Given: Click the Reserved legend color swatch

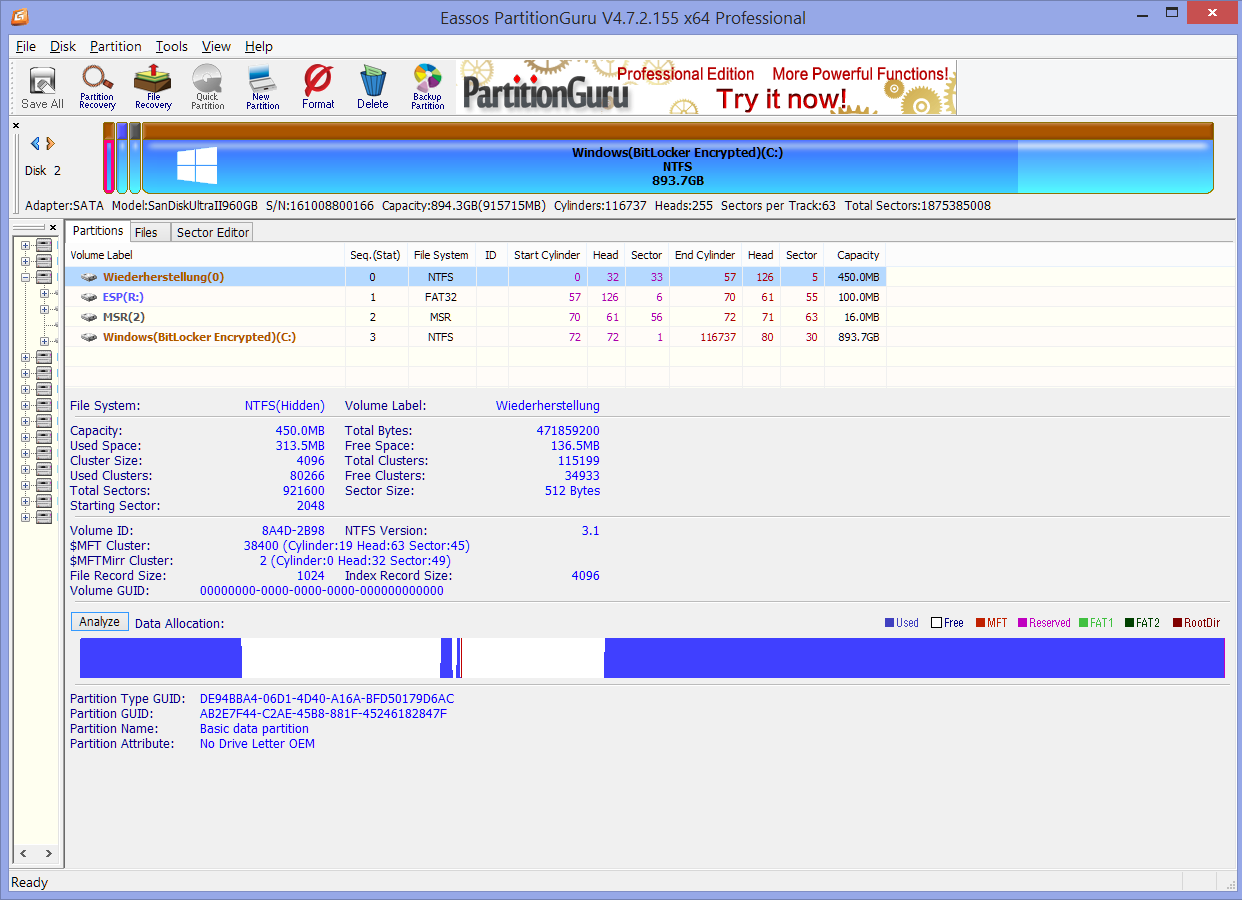Looking at the screenshot, I should pyautogui.click(x=1023, y=623).
